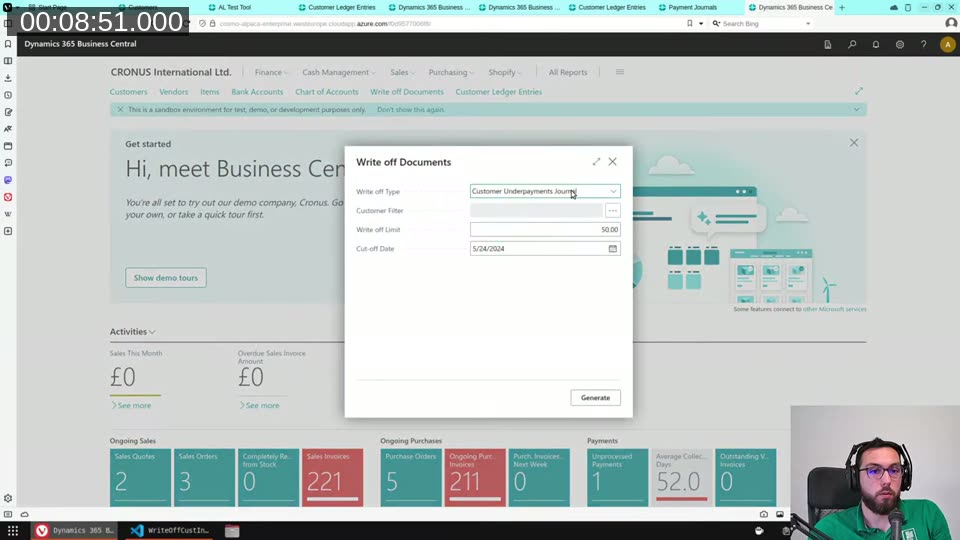
Task: Click the Cut-off Date field
Action: (x=545, y=249)
